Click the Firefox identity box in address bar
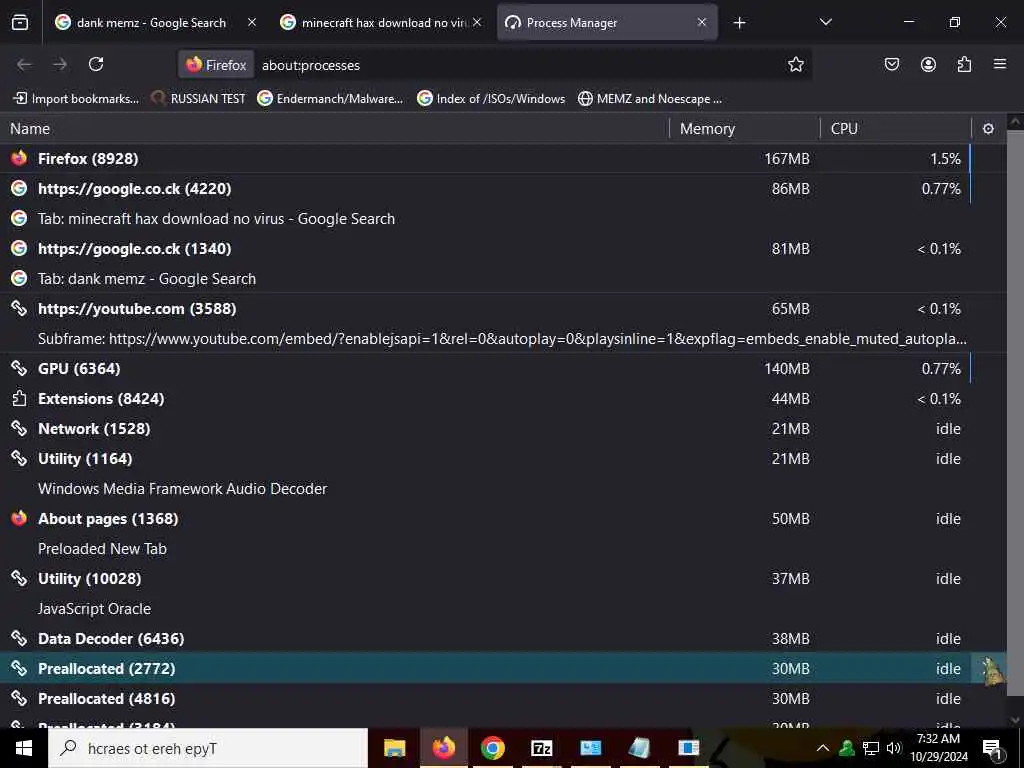Image resolution: width=1024 pixels, height=768 pixels. pos(216,65)
